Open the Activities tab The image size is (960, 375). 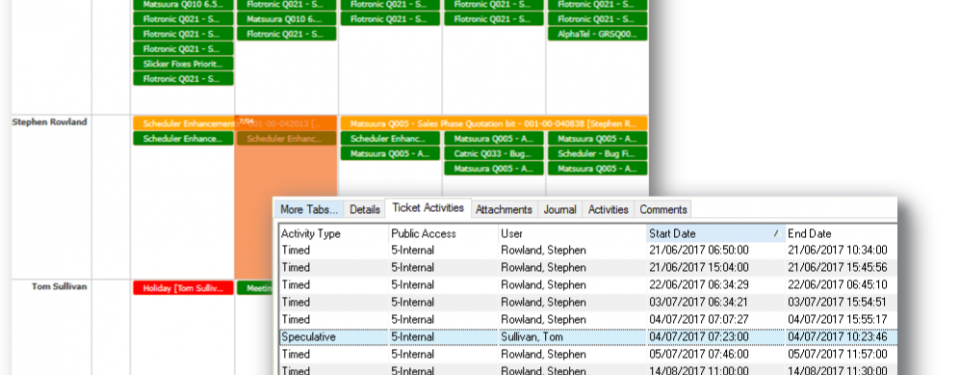(608, 210)
